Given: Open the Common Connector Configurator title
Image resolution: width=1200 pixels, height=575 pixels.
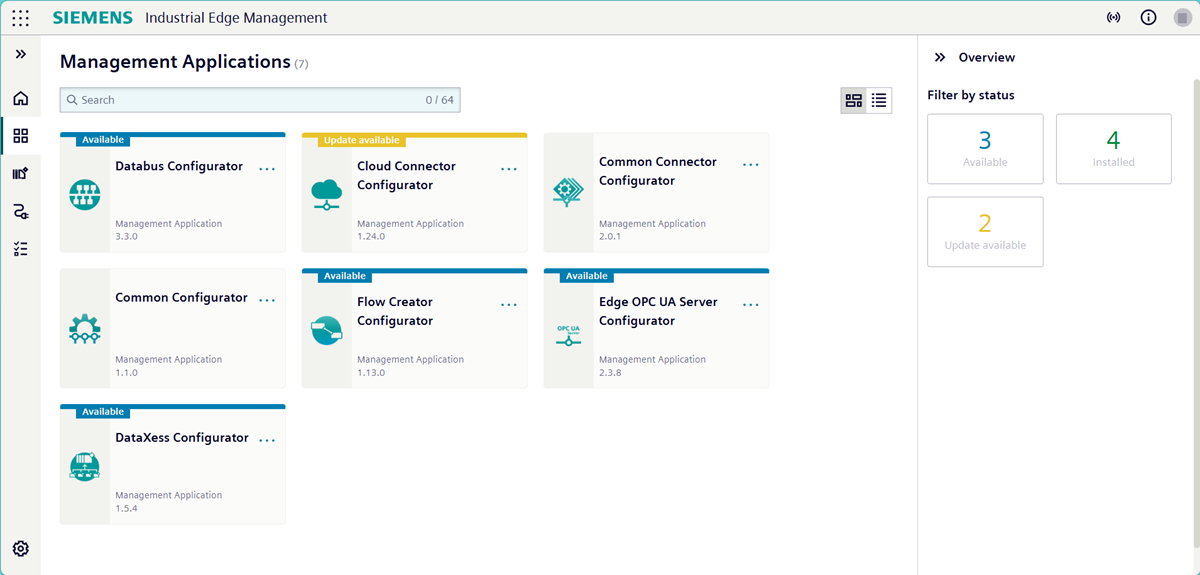Looking at the screenshot, I should (x=658, y=171).
